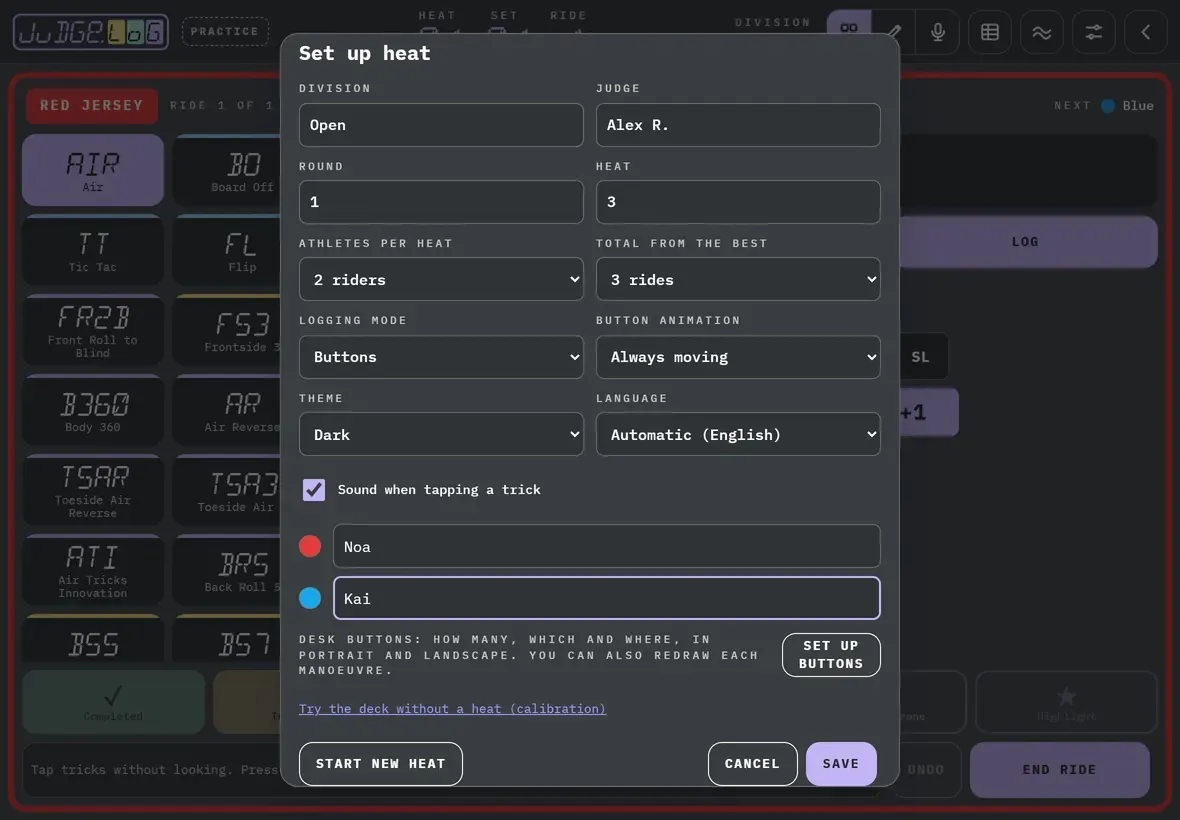The height and width of the screenshot is (820, 1180).
Task: Click the wave icon in the top toolbar
Action: [1042, 32]
